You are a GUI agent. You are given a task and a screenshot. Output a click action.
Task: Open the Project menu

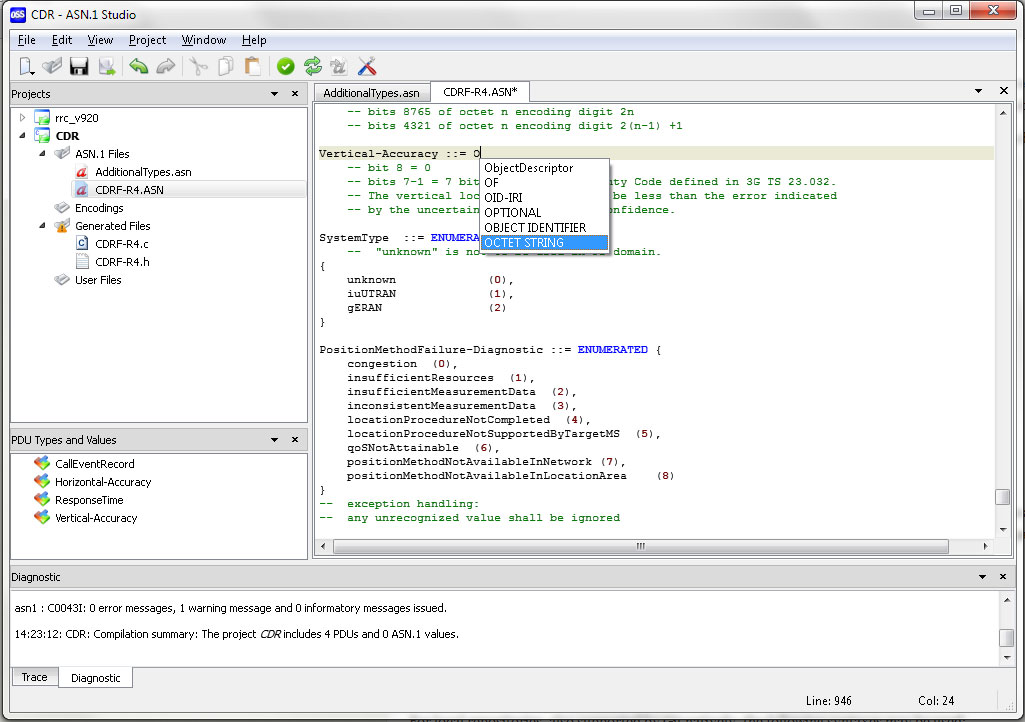tap(147, 40)
